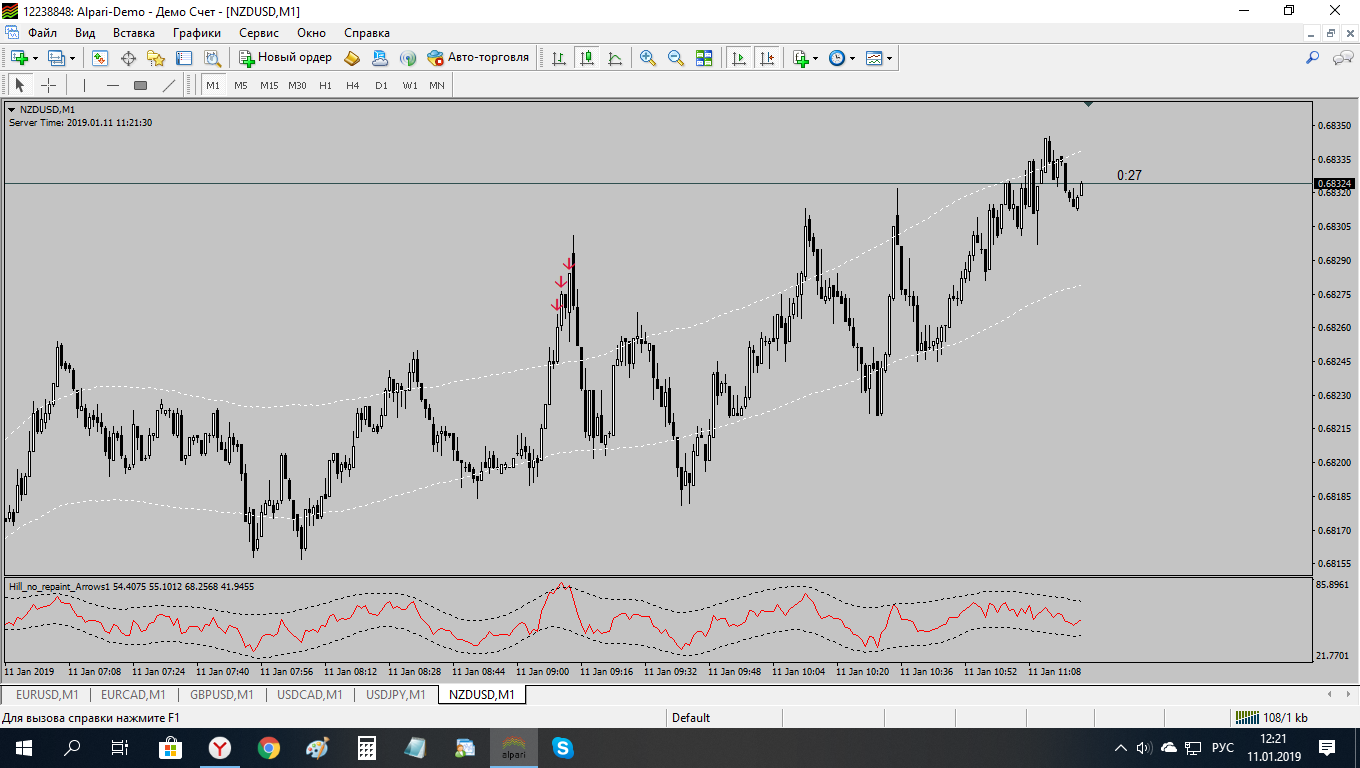1360x768 pixels.
Task: Select the H4 timeframe
Action: click(353, 85)
